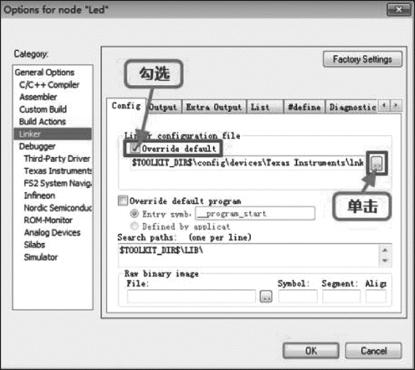Switch to the Output tab
The height and width of the screenshot is (370, 415).
click(164, 107)
